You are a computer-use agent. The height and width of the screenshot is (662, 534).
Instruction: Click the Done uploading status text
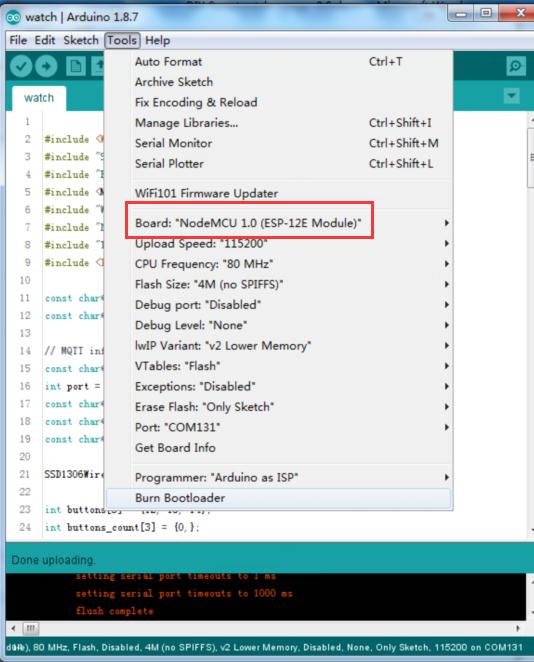click(x=54, y=560)
